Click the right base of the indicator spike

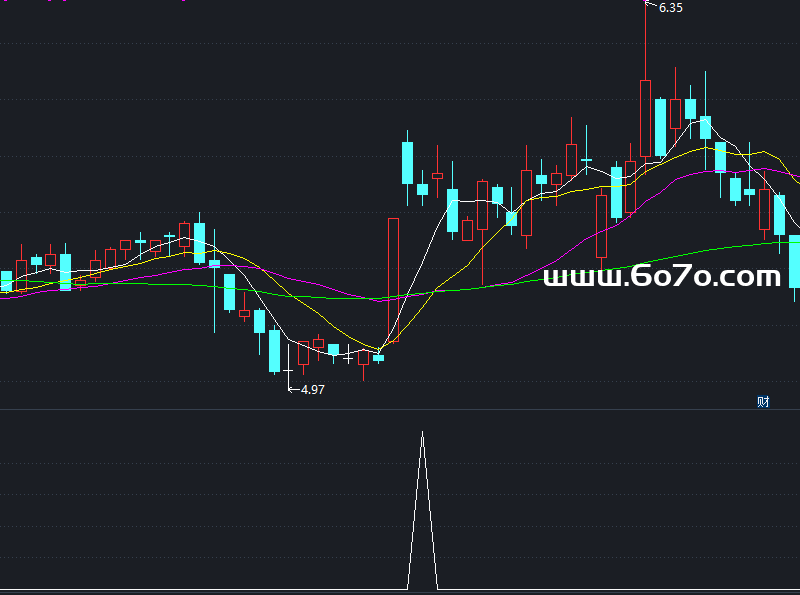coord(437,588)
